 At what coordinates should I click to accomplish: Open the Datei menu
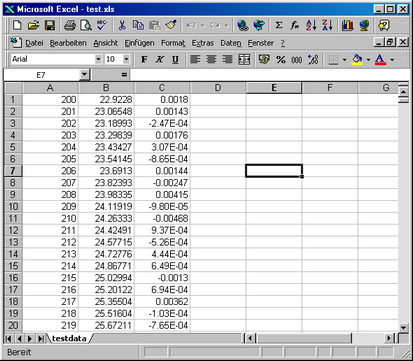(34, 43)
